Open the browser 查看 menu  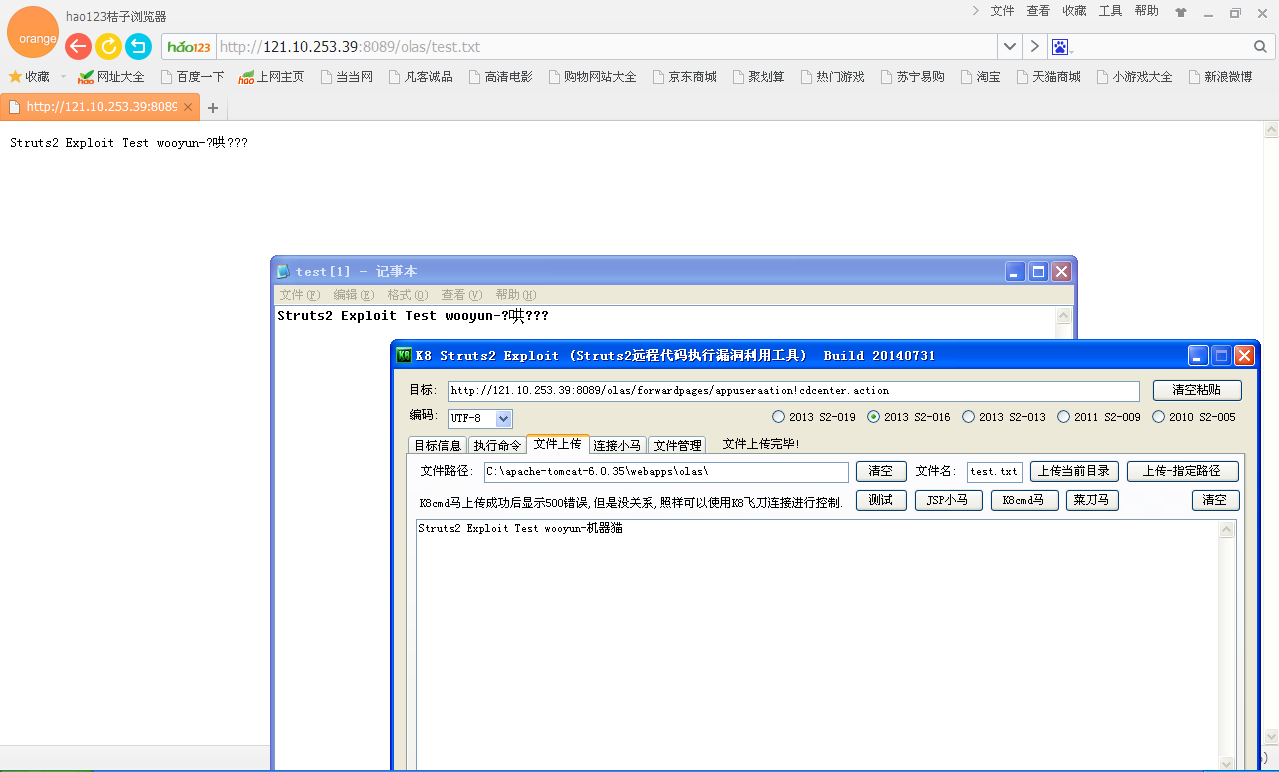click(1038, 11)
